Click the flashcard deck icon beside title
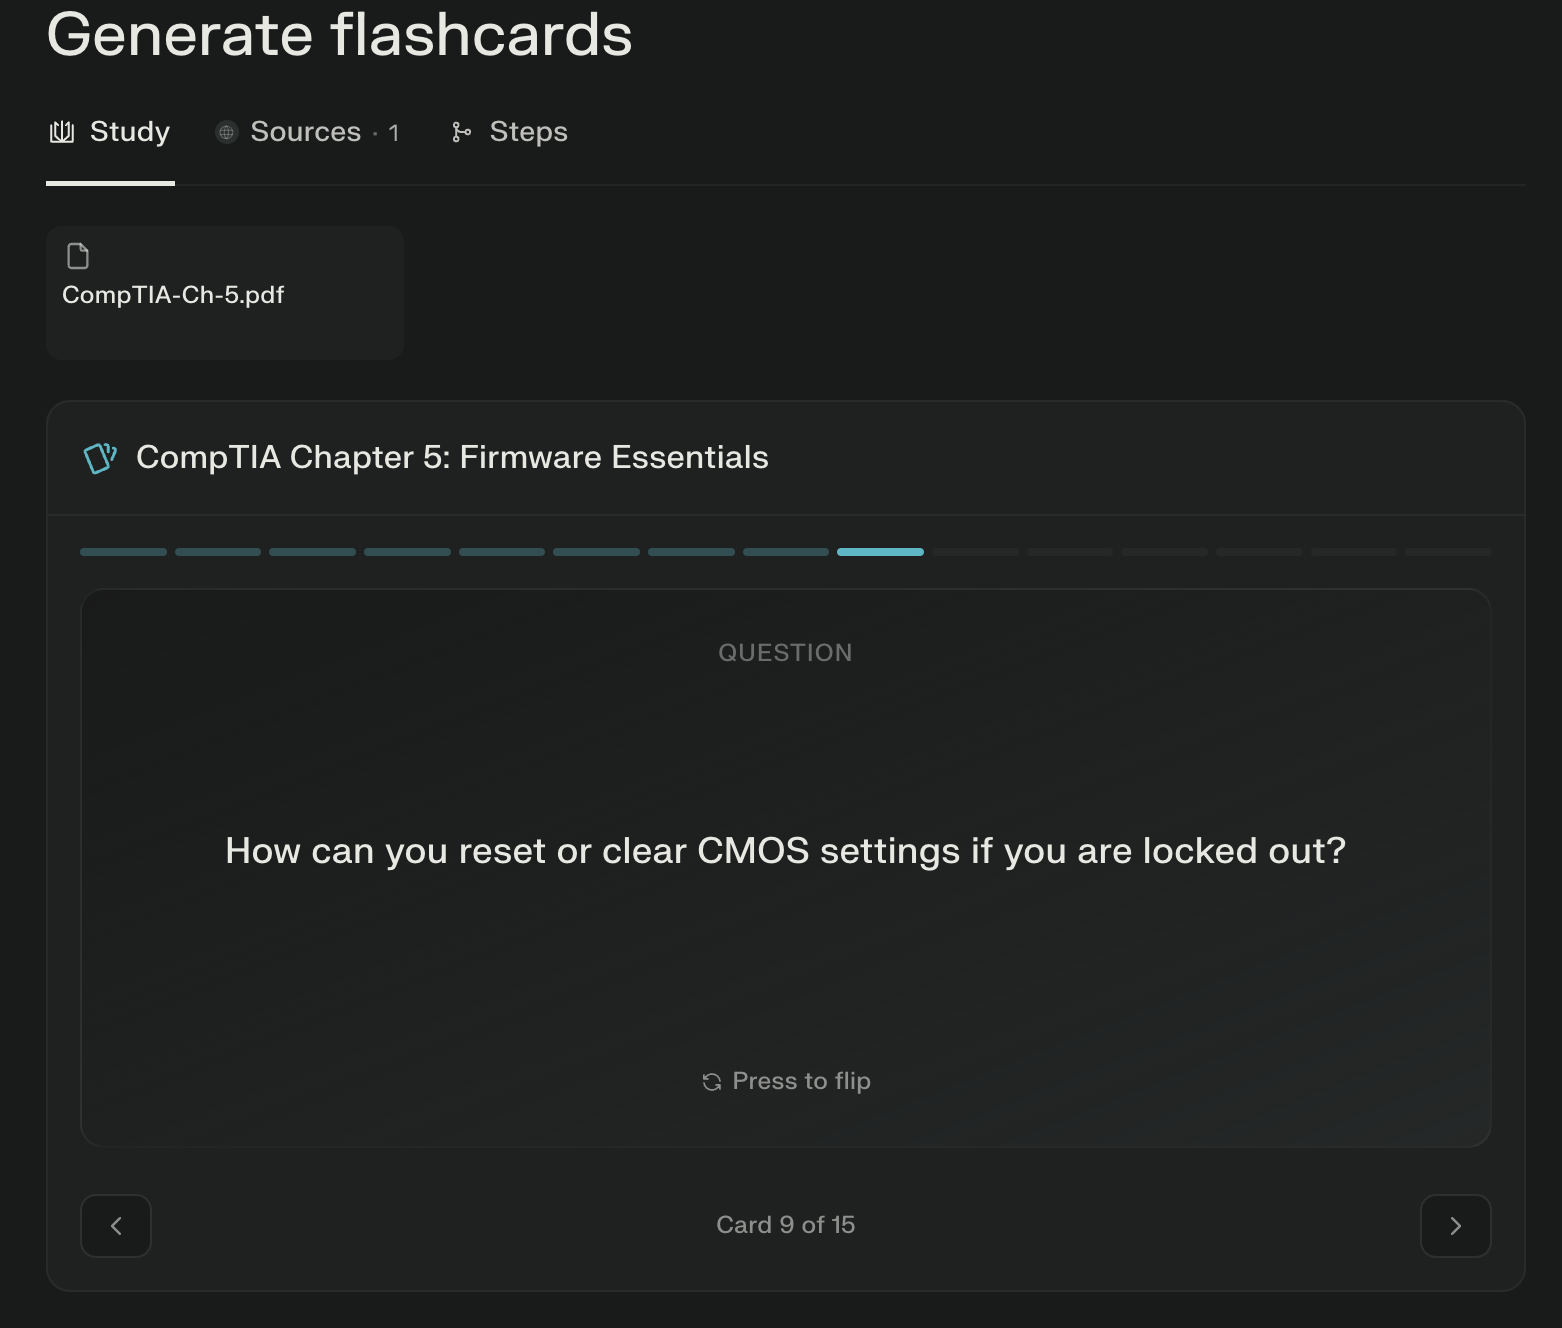This screenshot has width=1562, height=1328. coord(100,458)
